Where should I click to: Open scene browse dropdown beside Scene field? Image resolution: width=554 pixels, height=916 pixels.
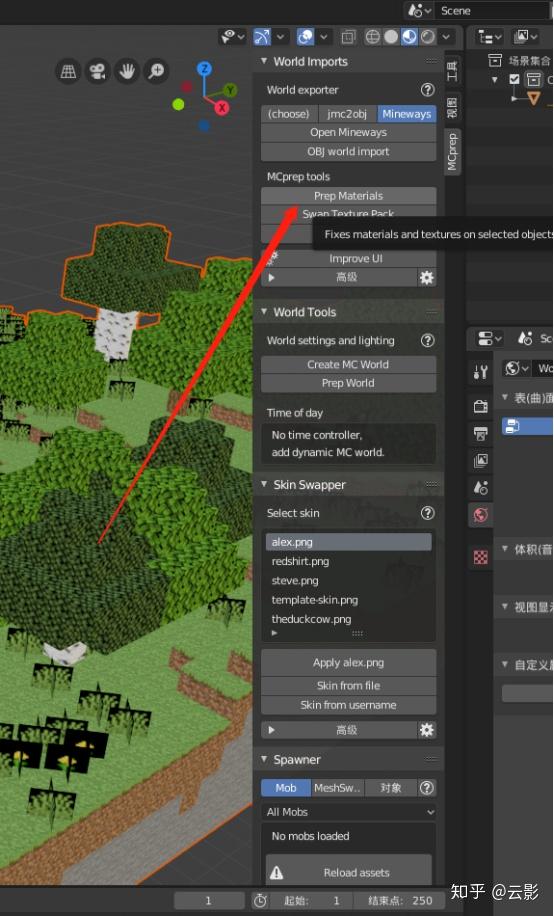[x=420, y=11]
